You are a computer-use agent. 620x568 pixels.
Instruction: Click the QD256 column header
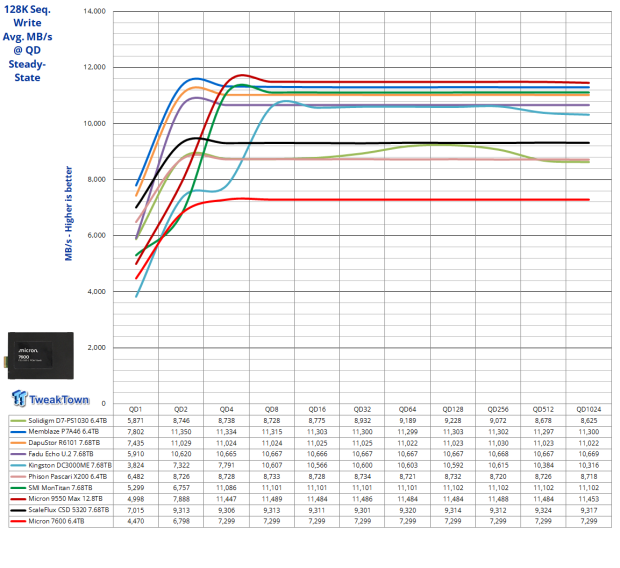pos(498,409)
